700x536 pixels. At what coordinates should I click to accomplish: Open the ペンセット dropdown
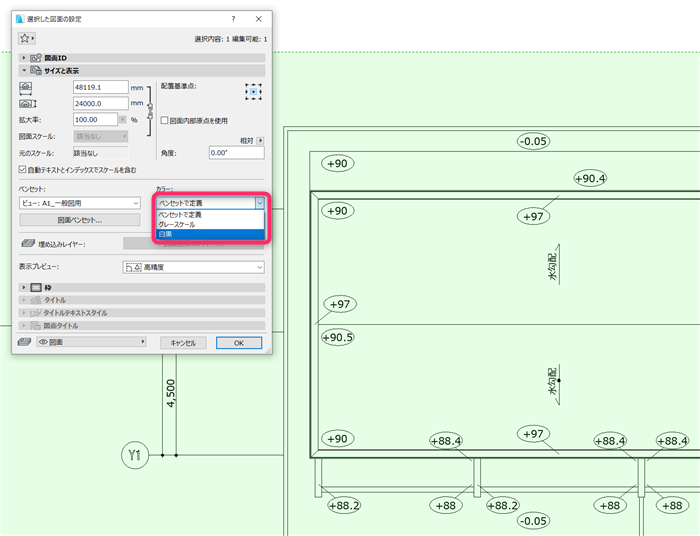click(x=80, y=203)
